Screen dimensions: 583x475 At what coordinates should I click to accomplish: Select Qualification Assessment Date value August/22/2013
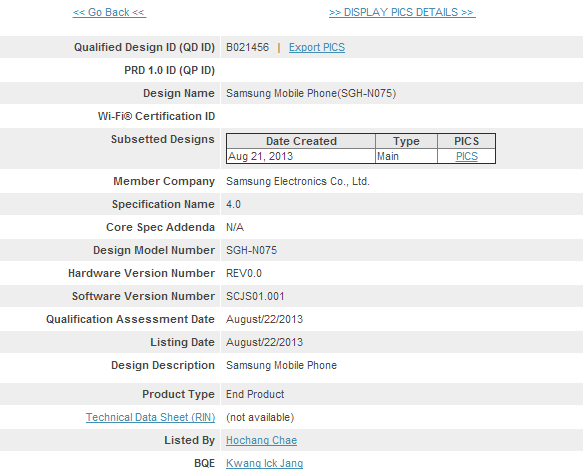[x=264, y=320]
